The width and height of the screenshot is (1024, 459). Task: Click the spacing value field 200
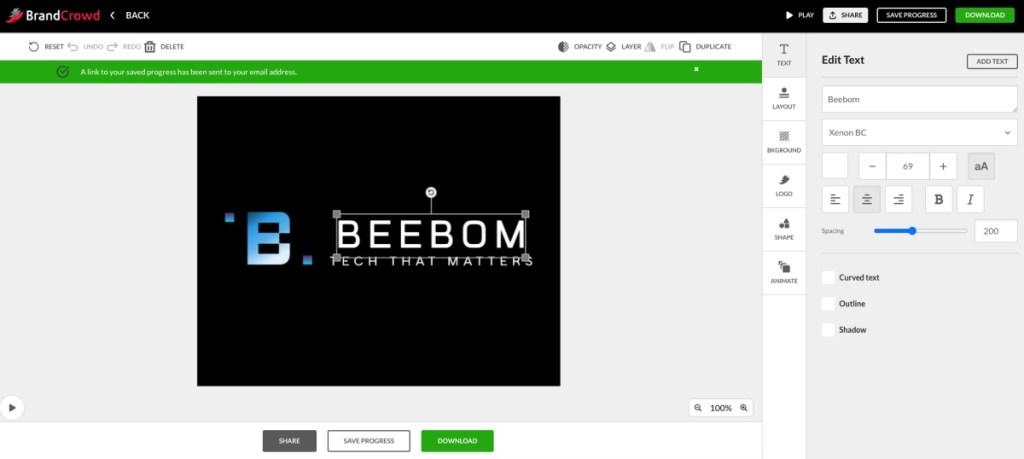(996, 230)
